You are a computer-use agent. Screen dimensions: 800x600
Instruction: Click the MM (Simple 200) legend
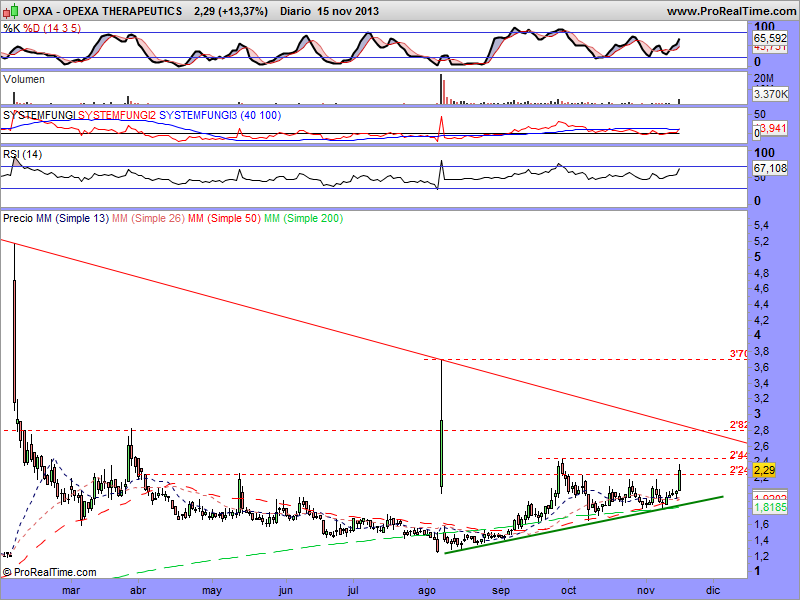click(x=304, y=218)
